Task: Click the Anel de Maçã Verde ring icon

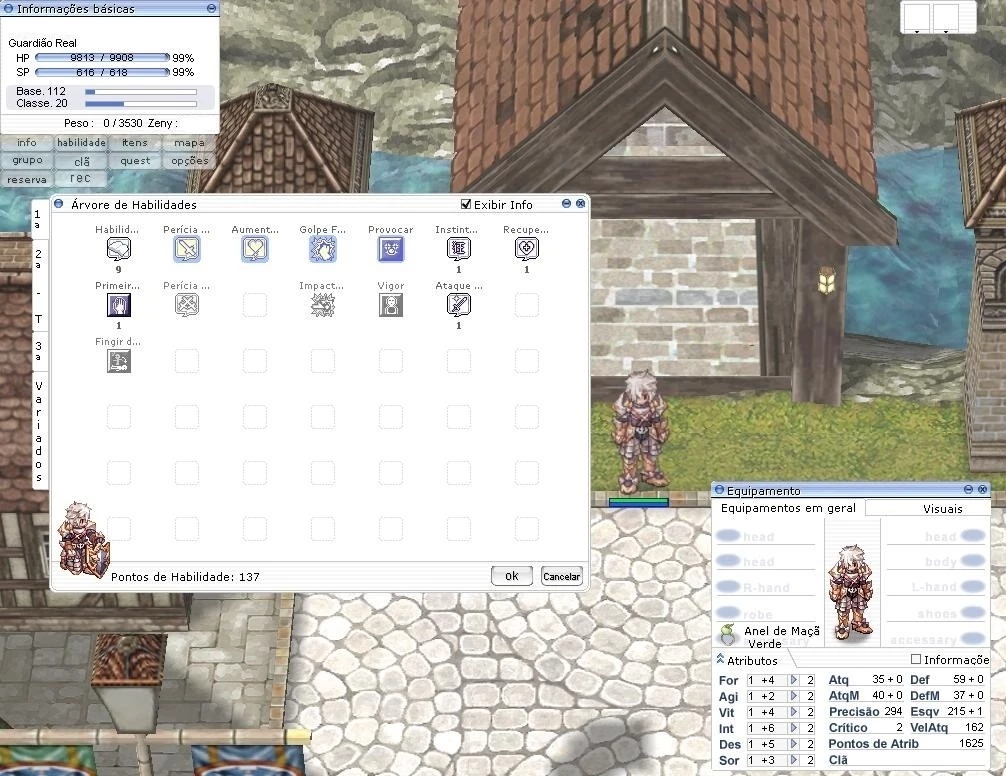Action: point(728,634)
